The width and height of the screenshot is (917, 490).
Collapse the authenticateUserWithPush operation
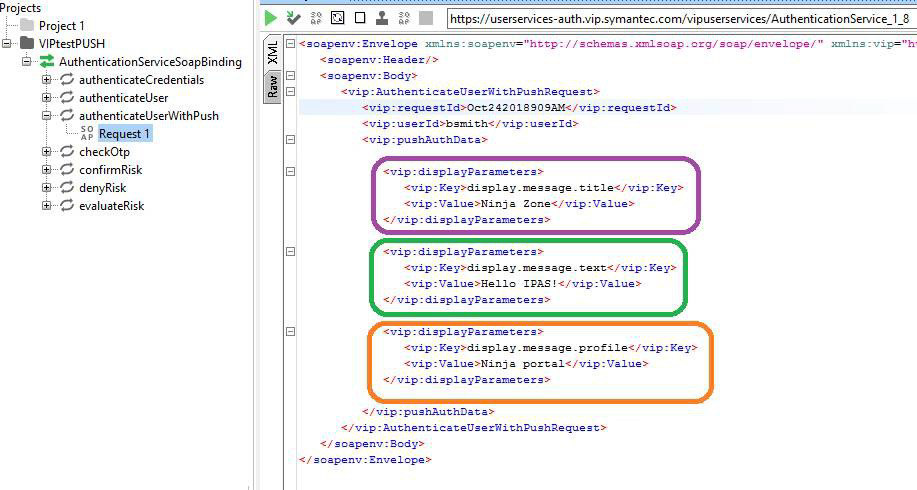coord(46,116)
